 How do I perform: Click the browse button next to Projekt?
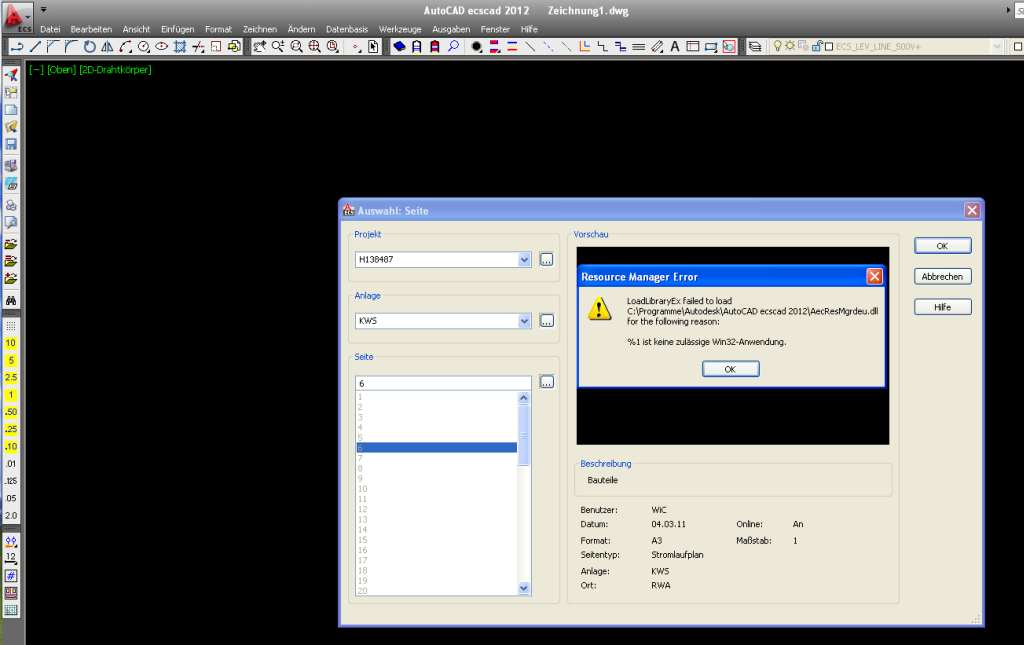[547, 259]
